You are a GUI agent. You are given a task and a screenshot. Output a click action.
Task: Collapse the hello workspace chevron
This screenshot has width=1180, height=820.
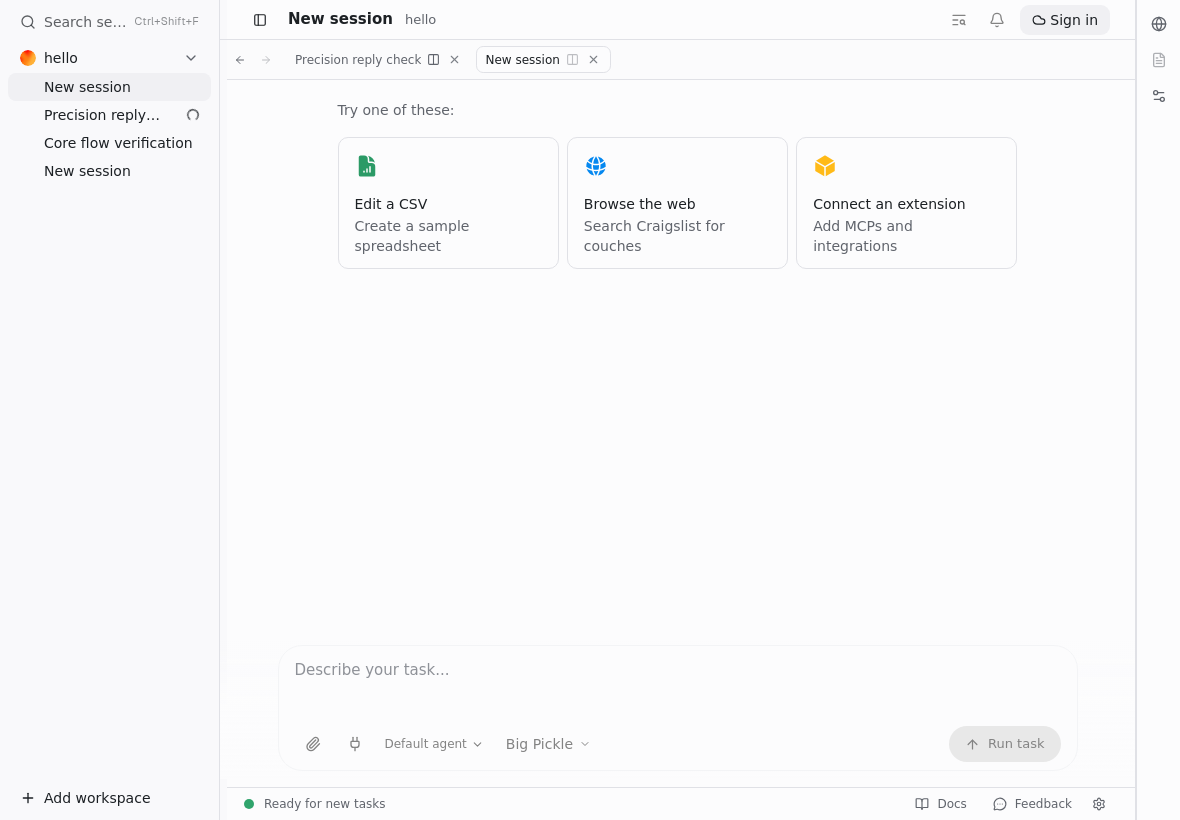[x=191, y=58]
